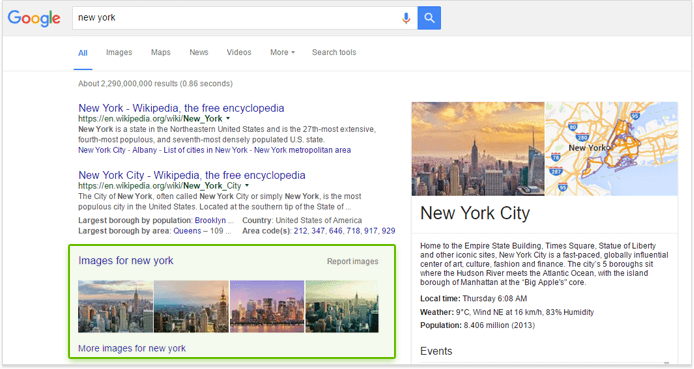The image size is (694, 369).
Task: Open the New York map thumbnail
Action: coord(611,149)
